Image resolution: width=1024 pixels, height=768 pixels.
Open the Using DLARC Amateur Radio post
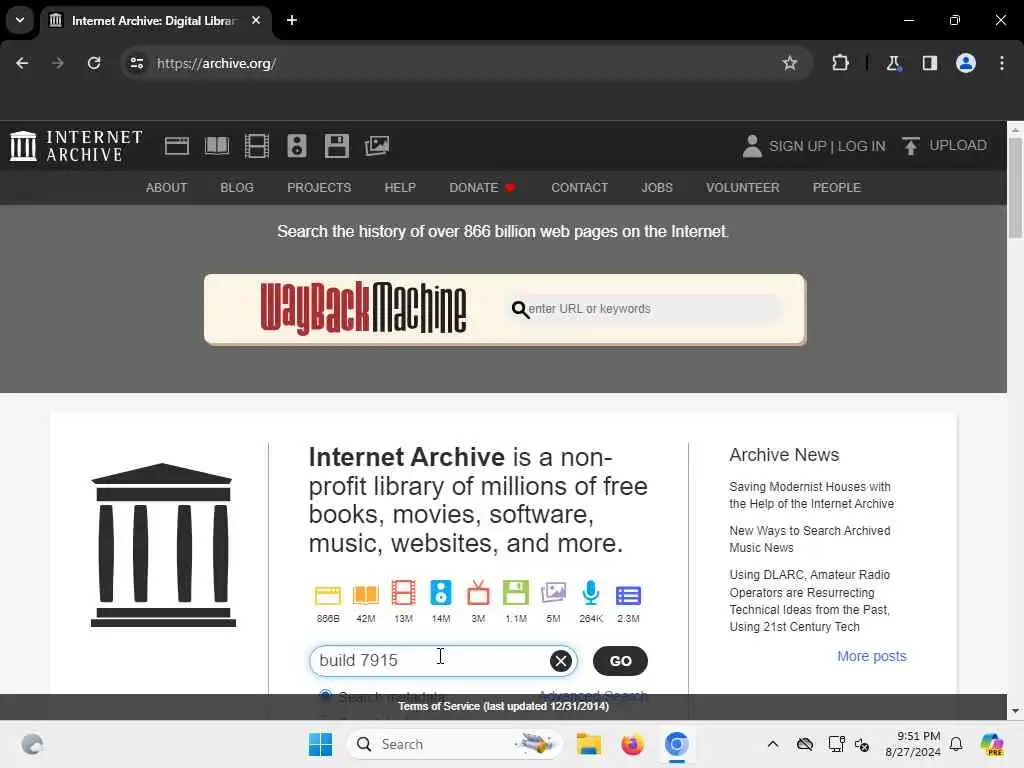click(810, 601)
